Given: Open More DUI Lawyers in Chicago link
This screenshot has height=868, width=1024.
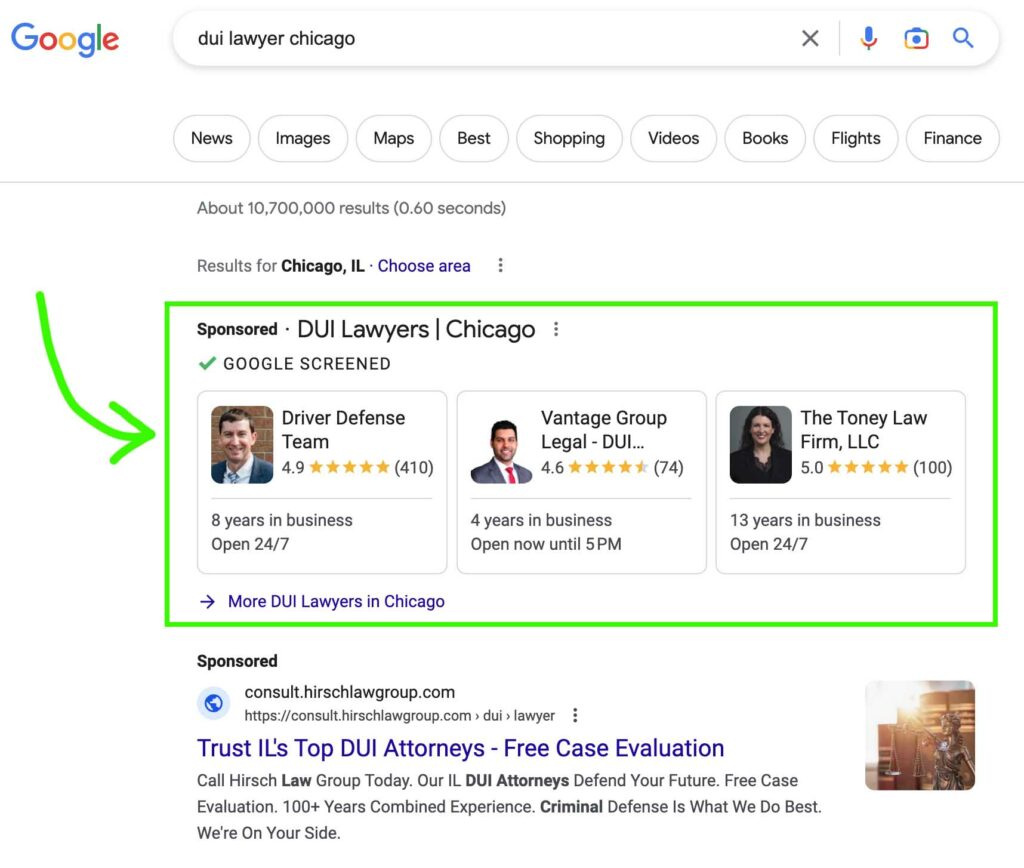Looking at the screenshot, I should pyautogui.click(x=336, y=602).
